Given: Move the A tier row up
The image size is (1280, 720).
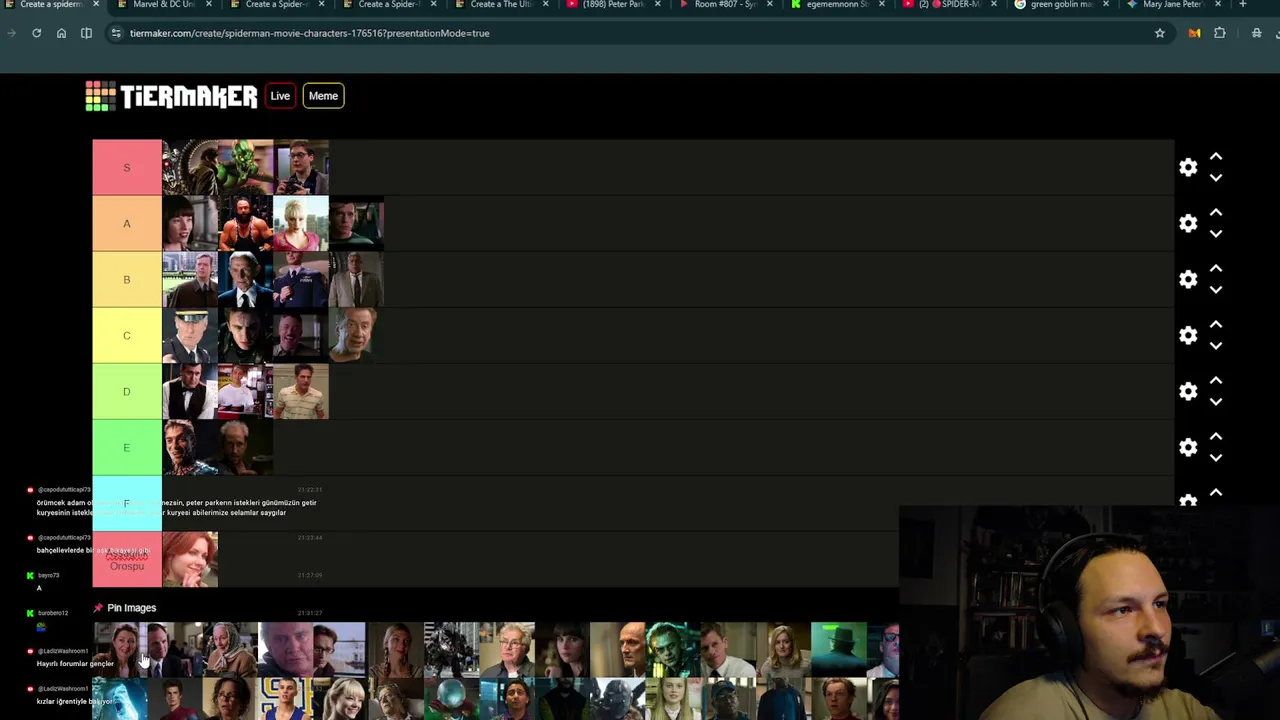Looking at the screenshot, I should coord(1216,213).
